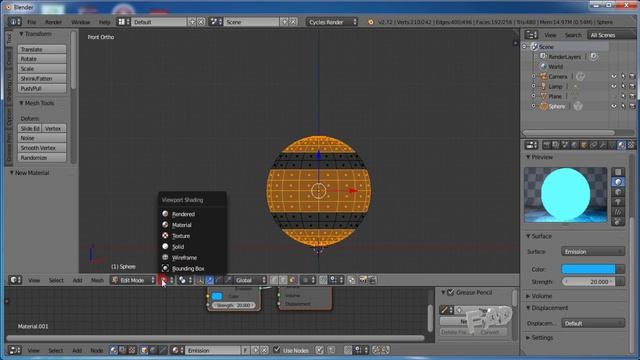Toggle visibility eye for Lamp
The height and width of the screenshot is (360, 640).
tap(614, 86)
